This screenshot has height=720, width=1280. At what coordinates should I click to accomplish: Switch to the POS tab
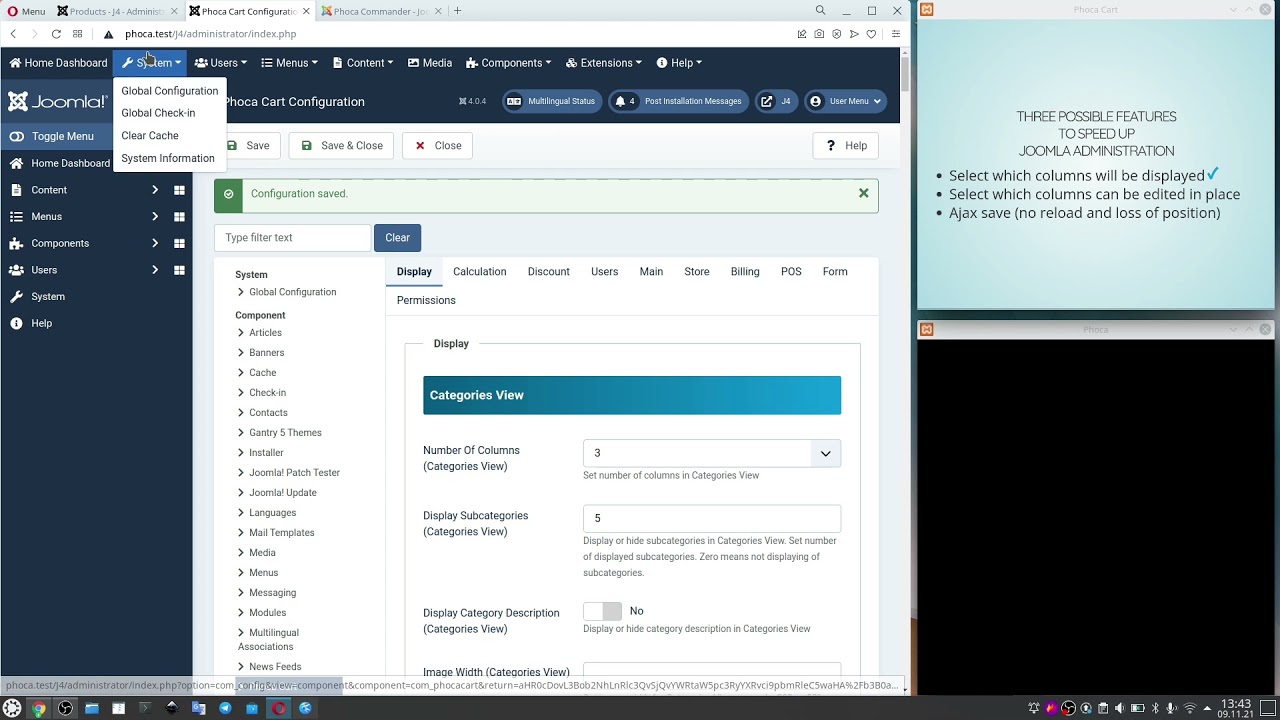[791, 272]
